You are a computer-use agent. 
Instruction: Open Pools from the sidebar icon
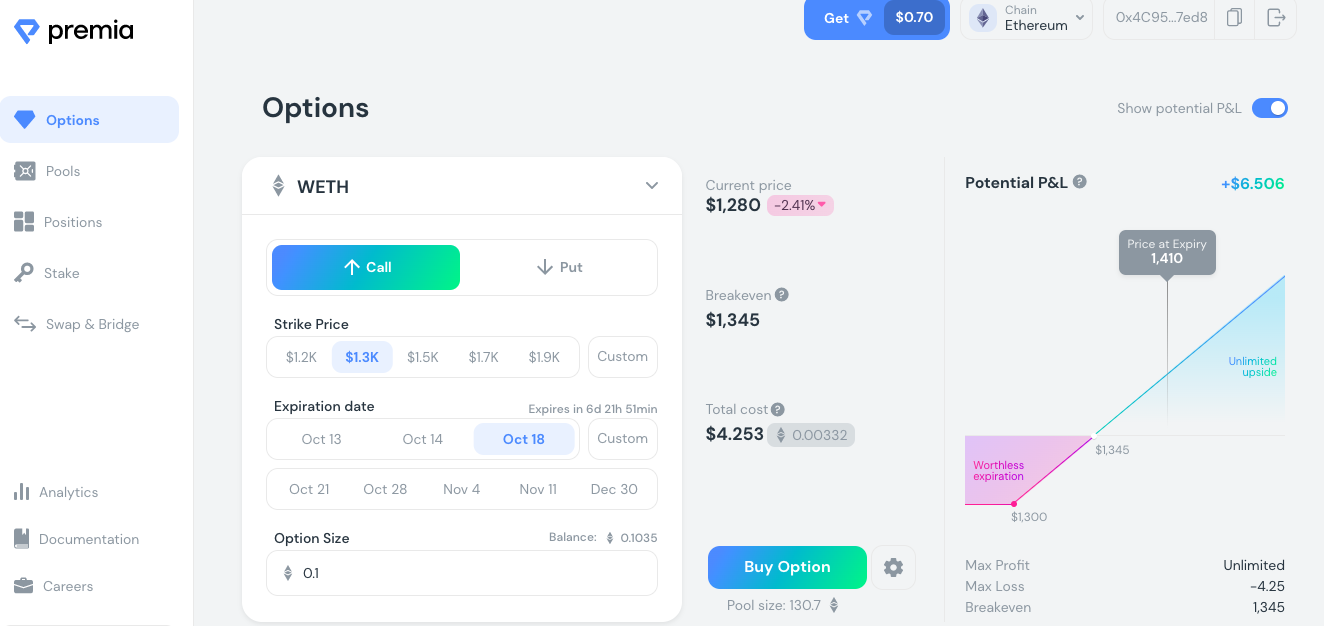24,171
